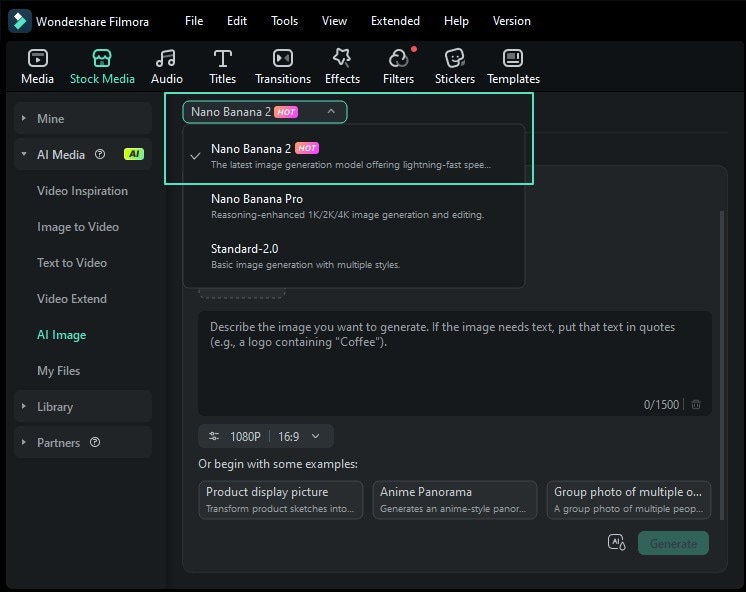Open the Stickers icon
This screenshot has width=746, height=592.
click(454, 58)
